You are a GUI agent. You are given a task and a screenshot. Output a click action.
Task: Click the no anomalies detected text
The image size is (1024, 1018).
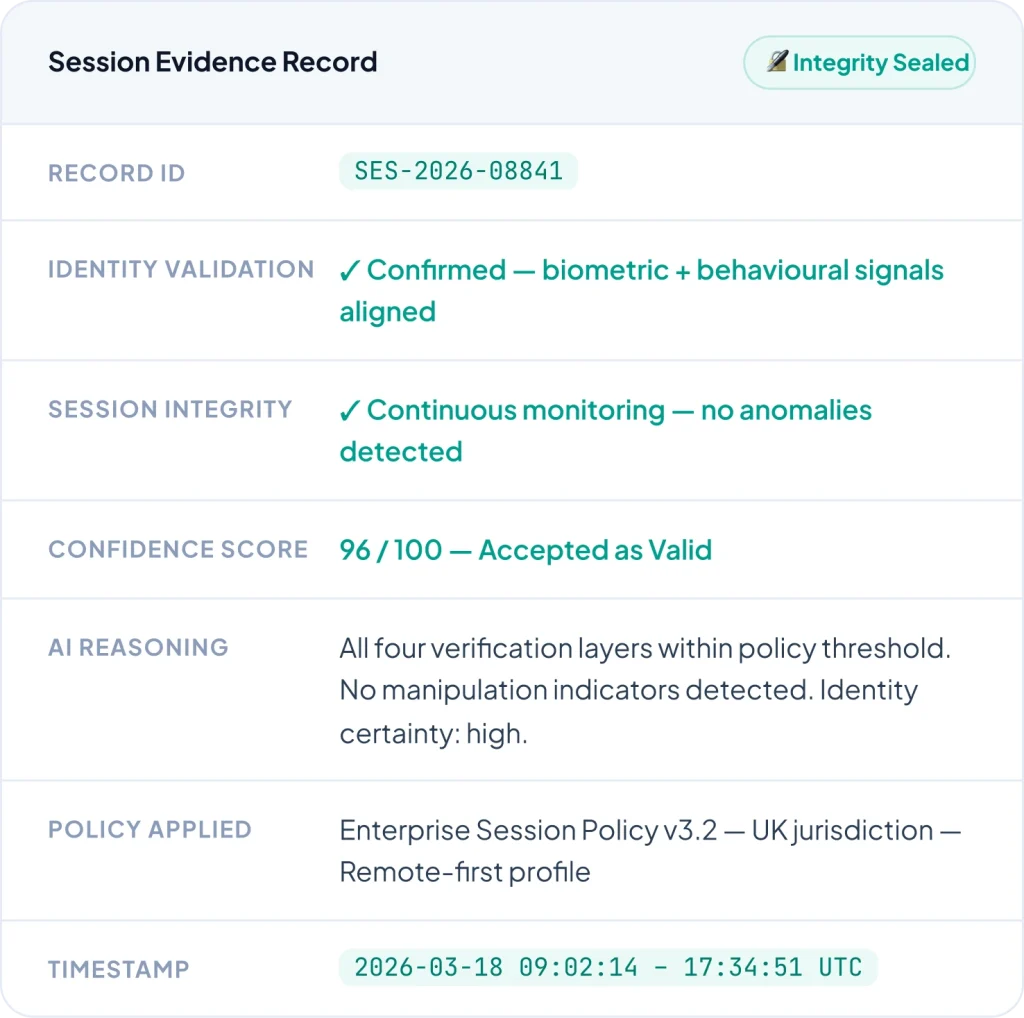pos(786,410)
